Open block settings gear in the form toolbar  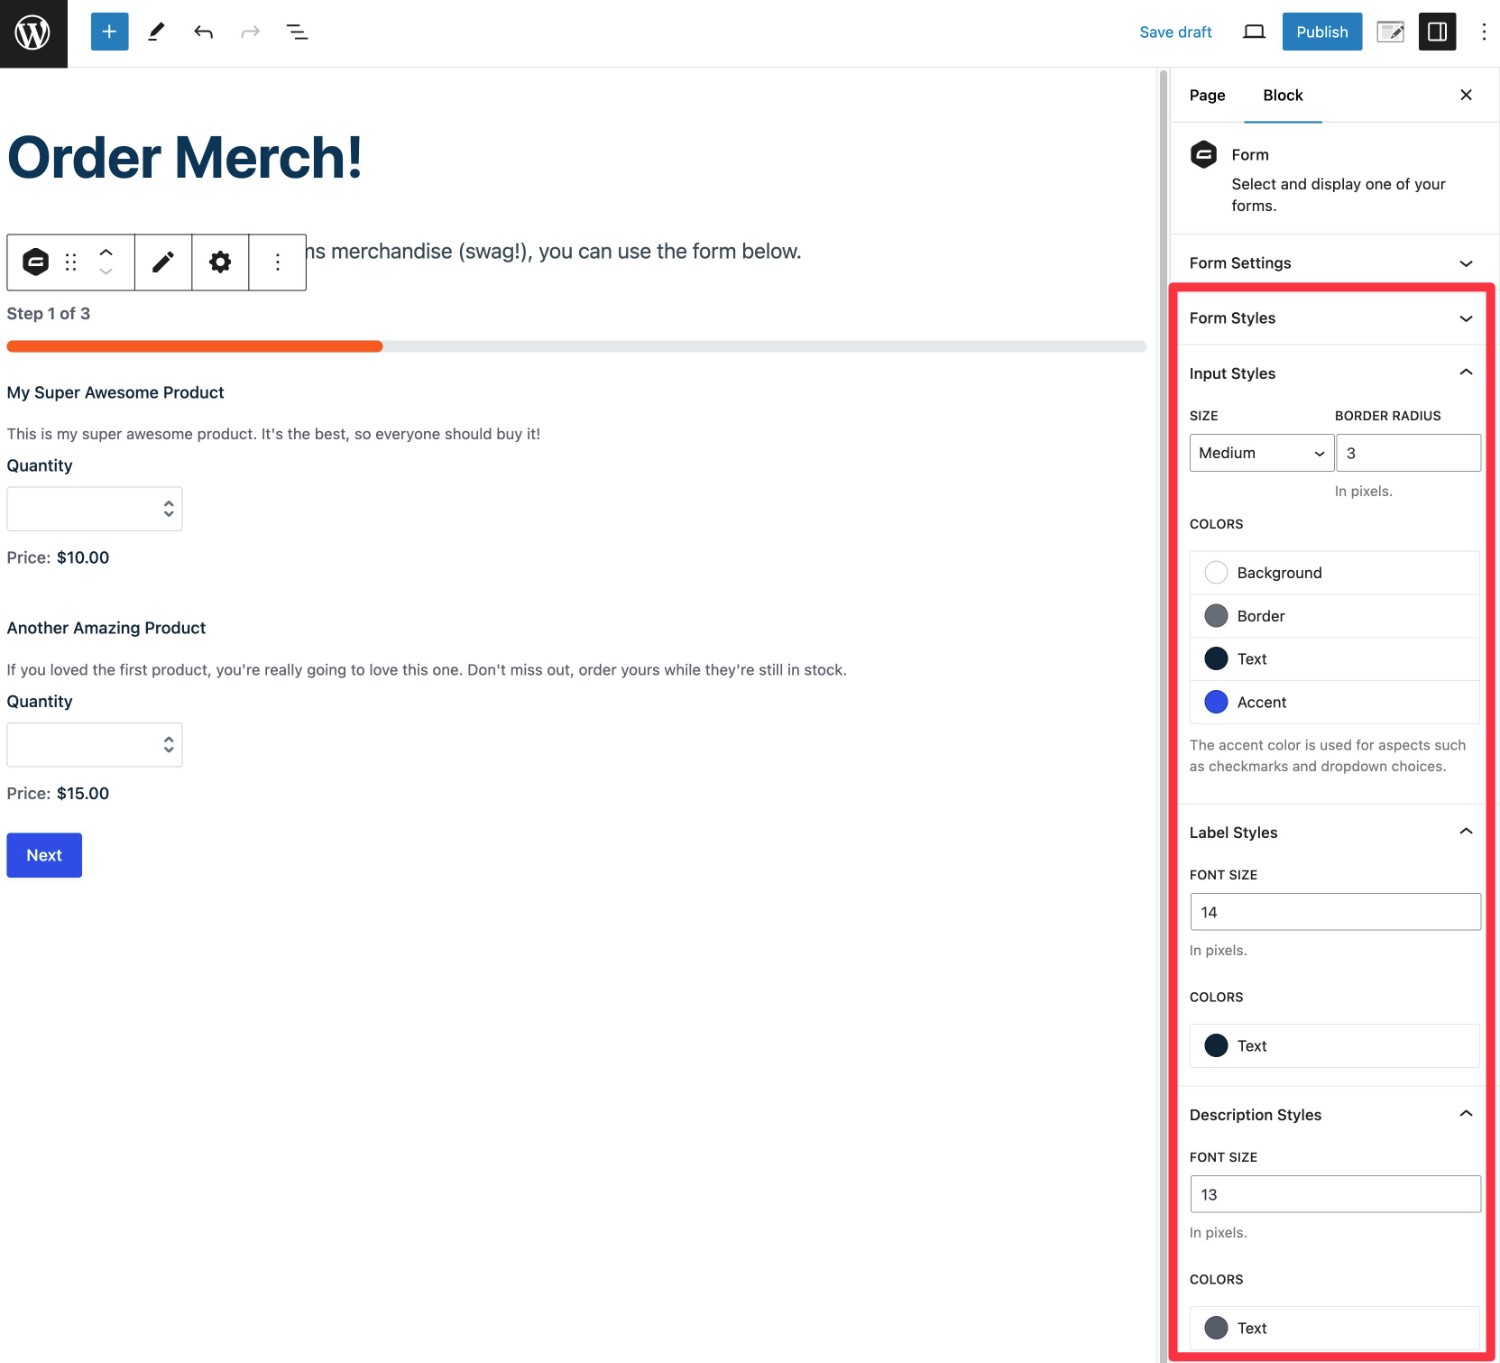point(219,262)
